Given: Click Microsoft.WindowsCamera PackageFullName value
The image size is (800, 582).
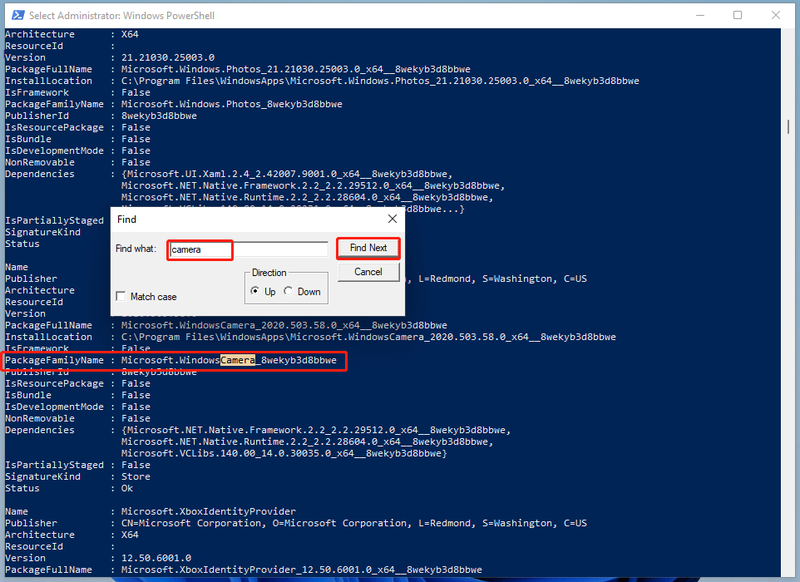Looking at the screenshot, I should [284, 325].
